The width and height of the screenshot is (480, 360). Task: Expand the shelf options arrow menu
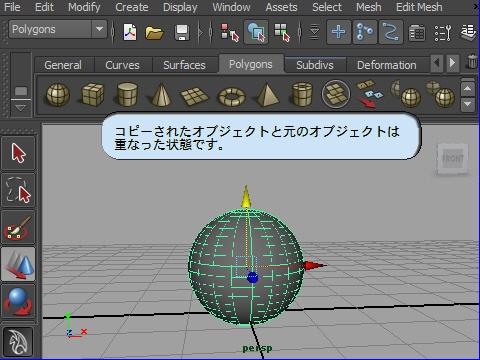point(21,108)
